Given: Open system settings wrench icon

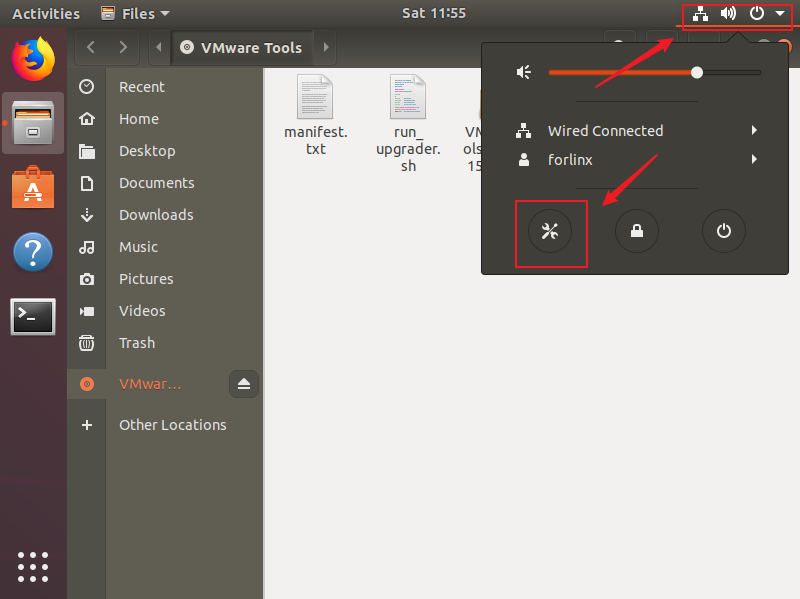Looking at the screenshot, I should (550, 232).
